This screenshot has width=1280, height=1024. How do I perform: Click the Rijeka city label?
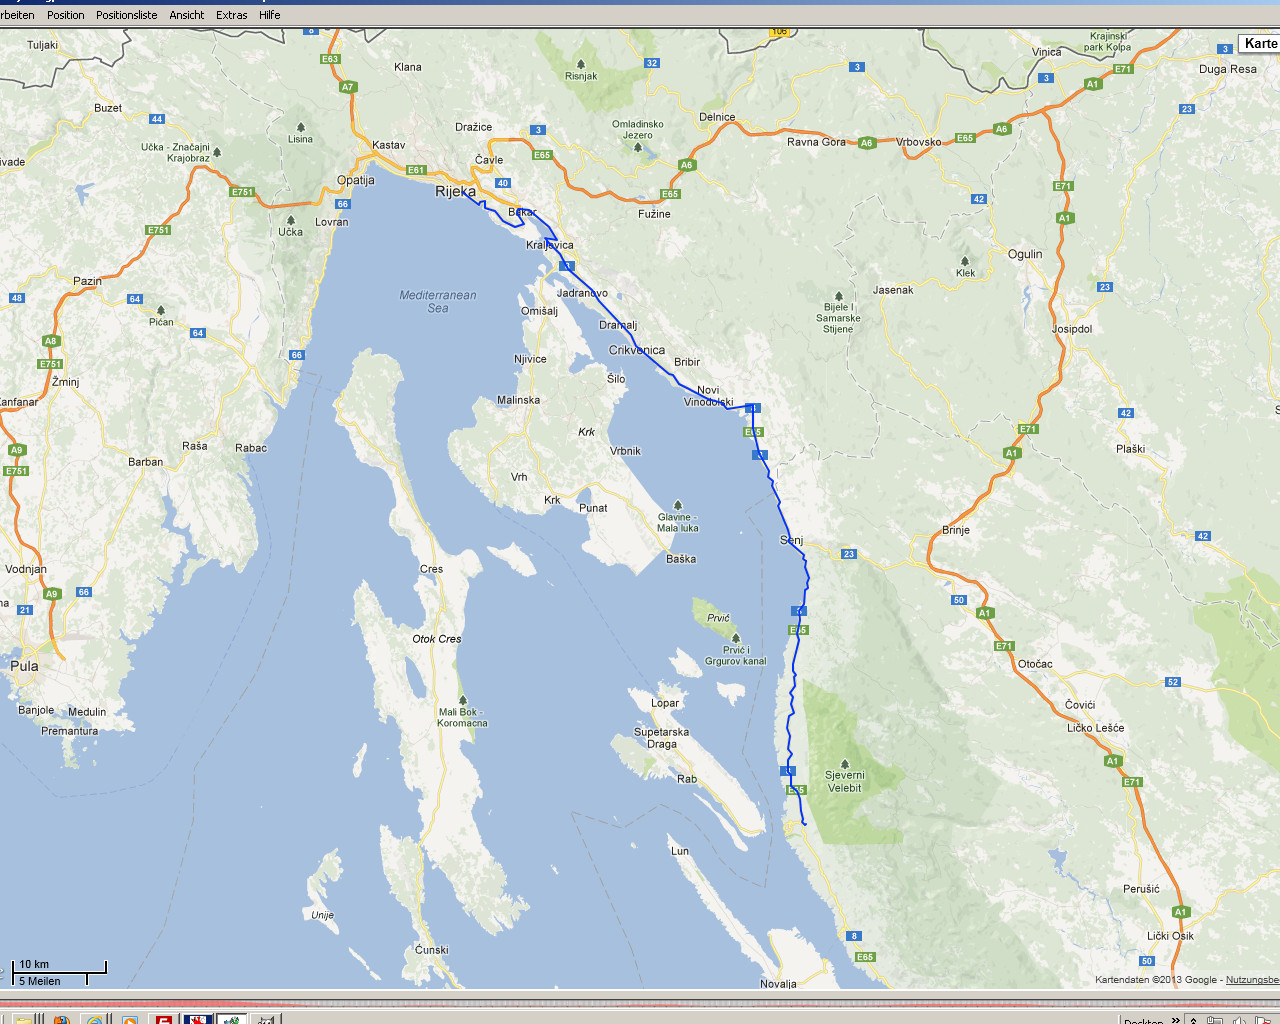pos(456,191)
